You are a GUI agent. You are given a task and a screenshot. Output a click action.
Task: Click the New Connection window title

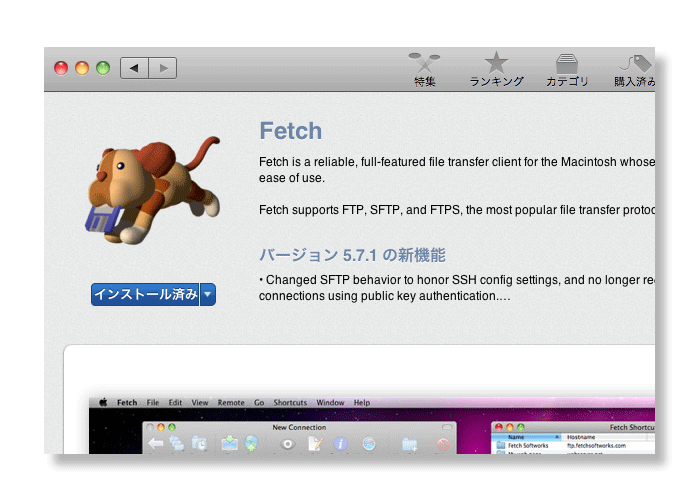point(299,427)
